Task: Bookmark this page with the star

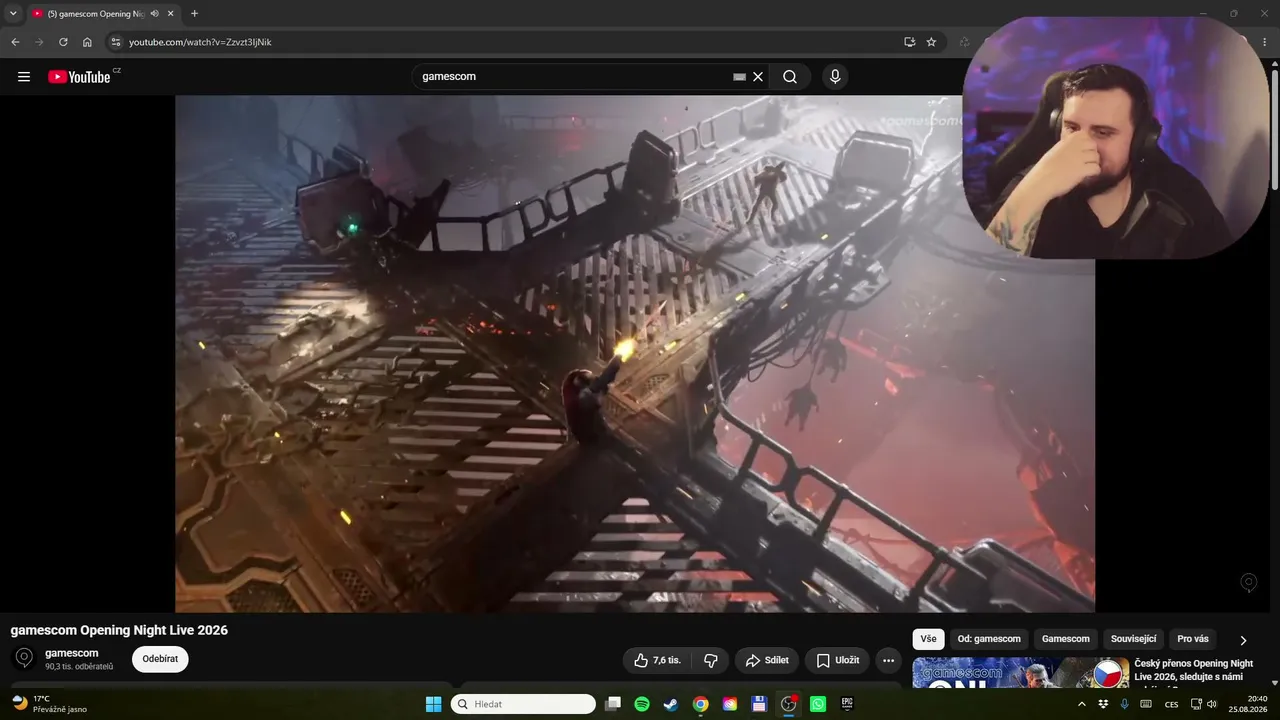Action: [931, 42]
